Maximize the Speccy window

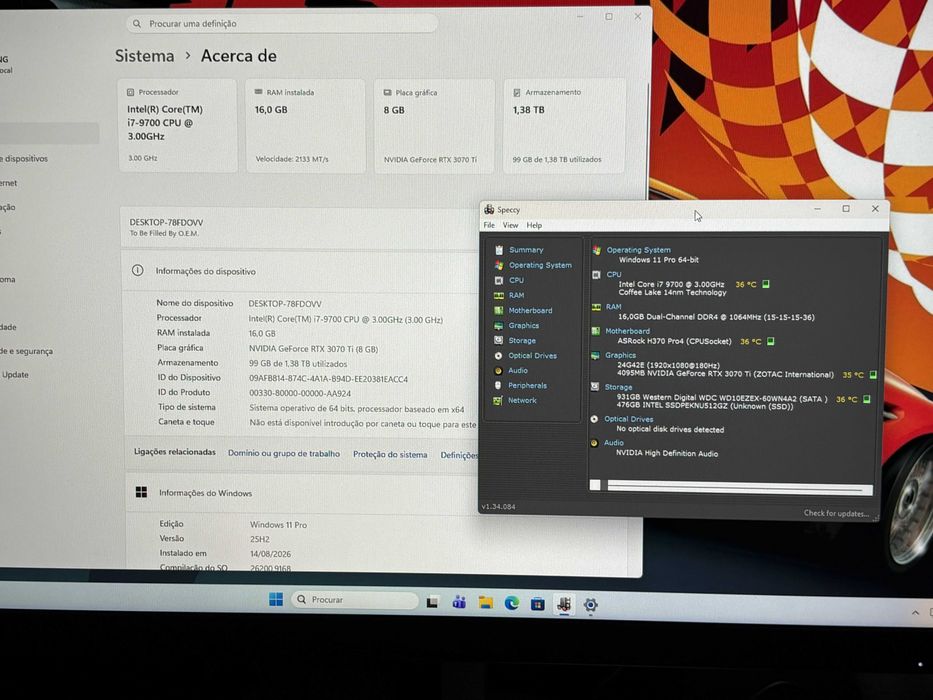point(846,209)
